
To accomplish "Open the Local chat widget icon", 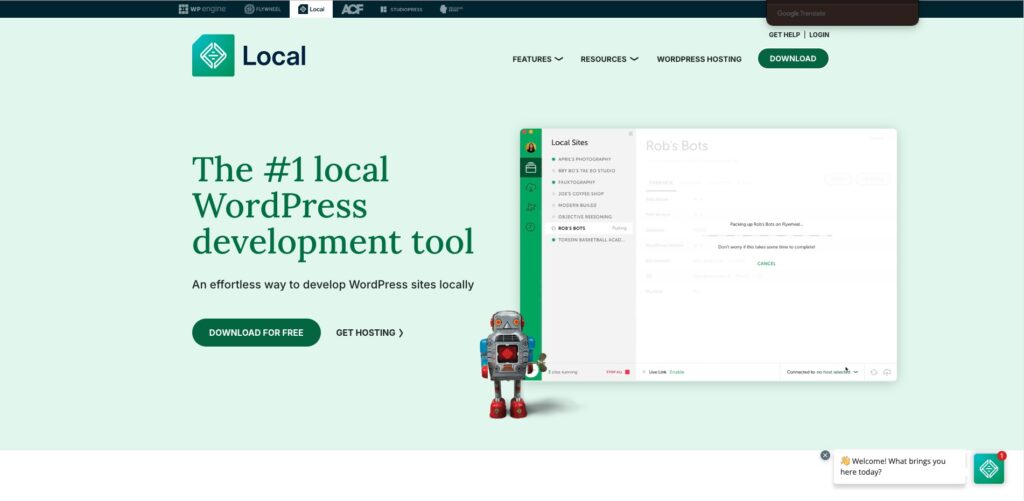I will click(x=989, y=468).
